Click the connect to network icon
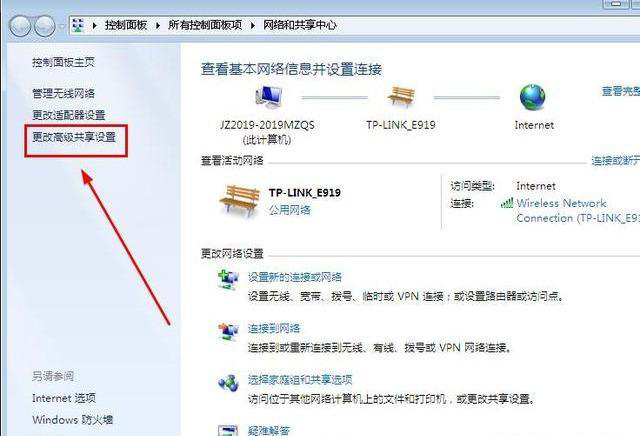640x436 pixels. point(228,331)
